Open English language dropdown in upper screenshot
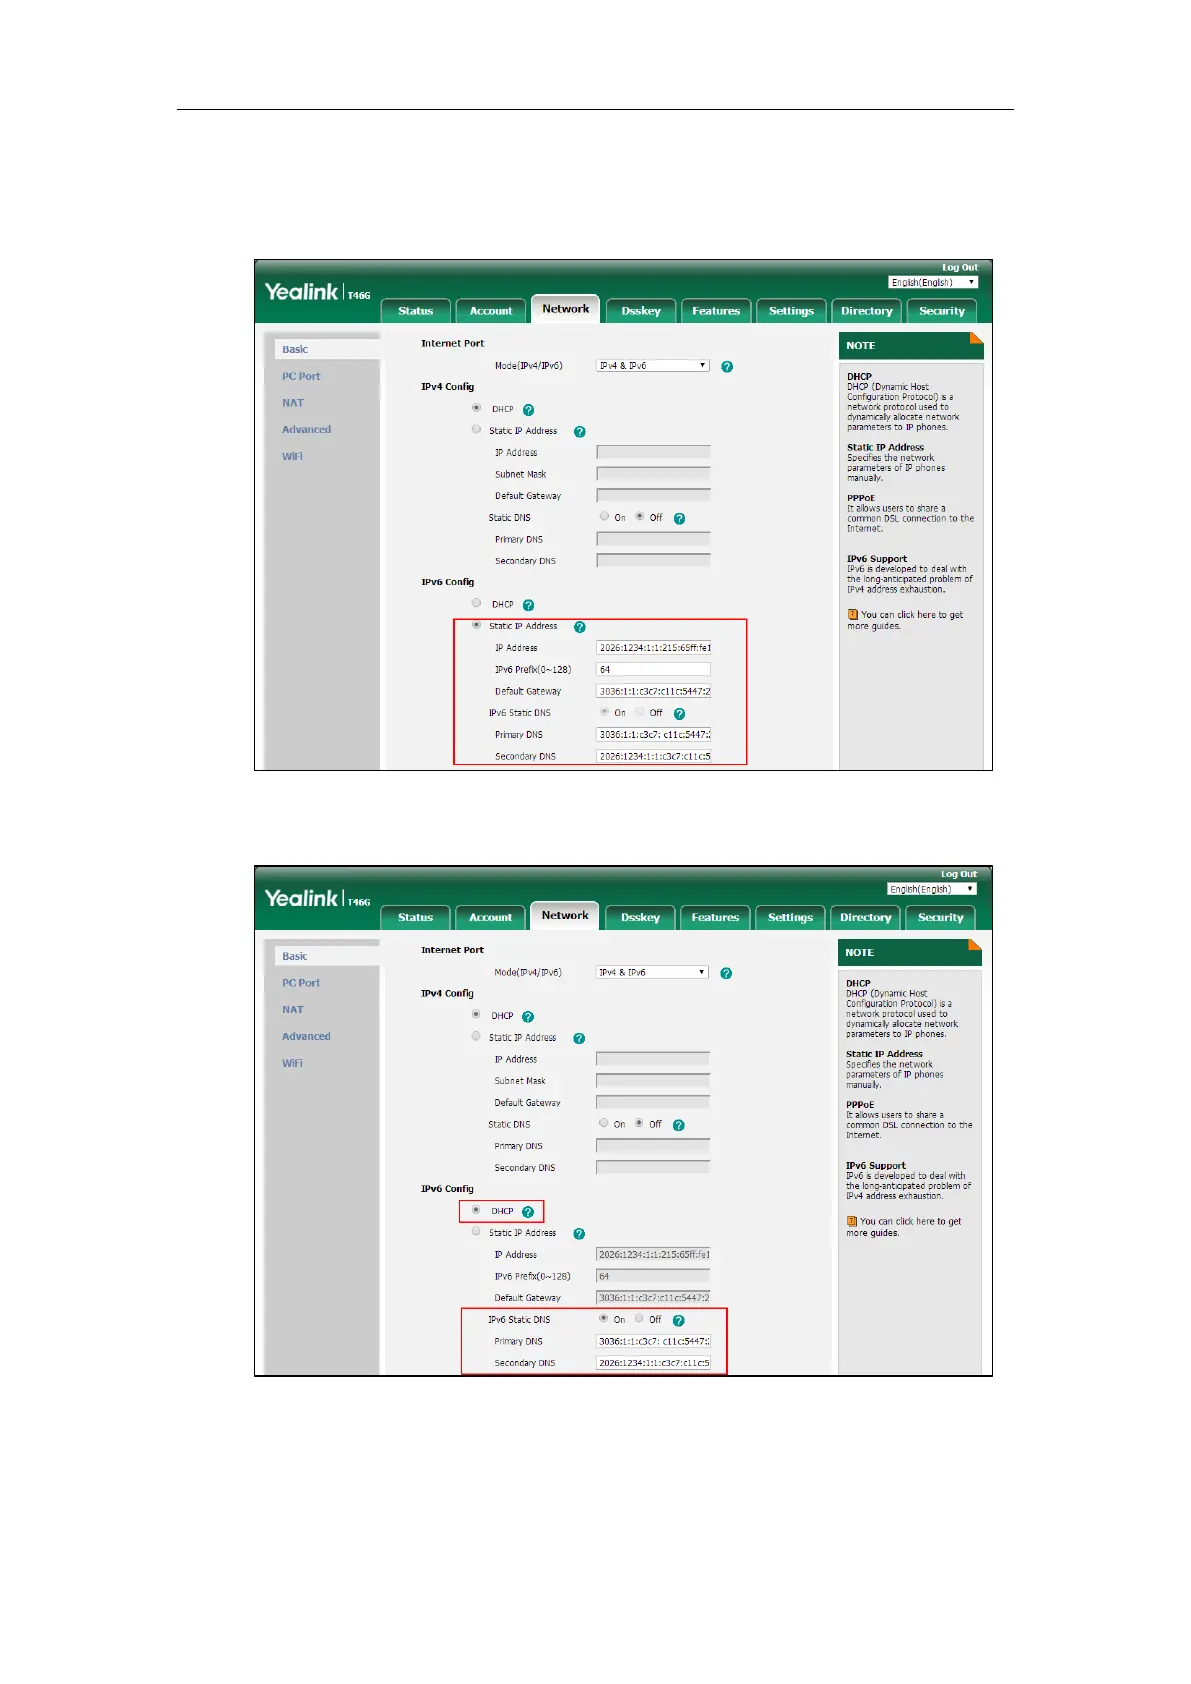Viewport: 1191px width, 1684px height. [x=933, y=283]
